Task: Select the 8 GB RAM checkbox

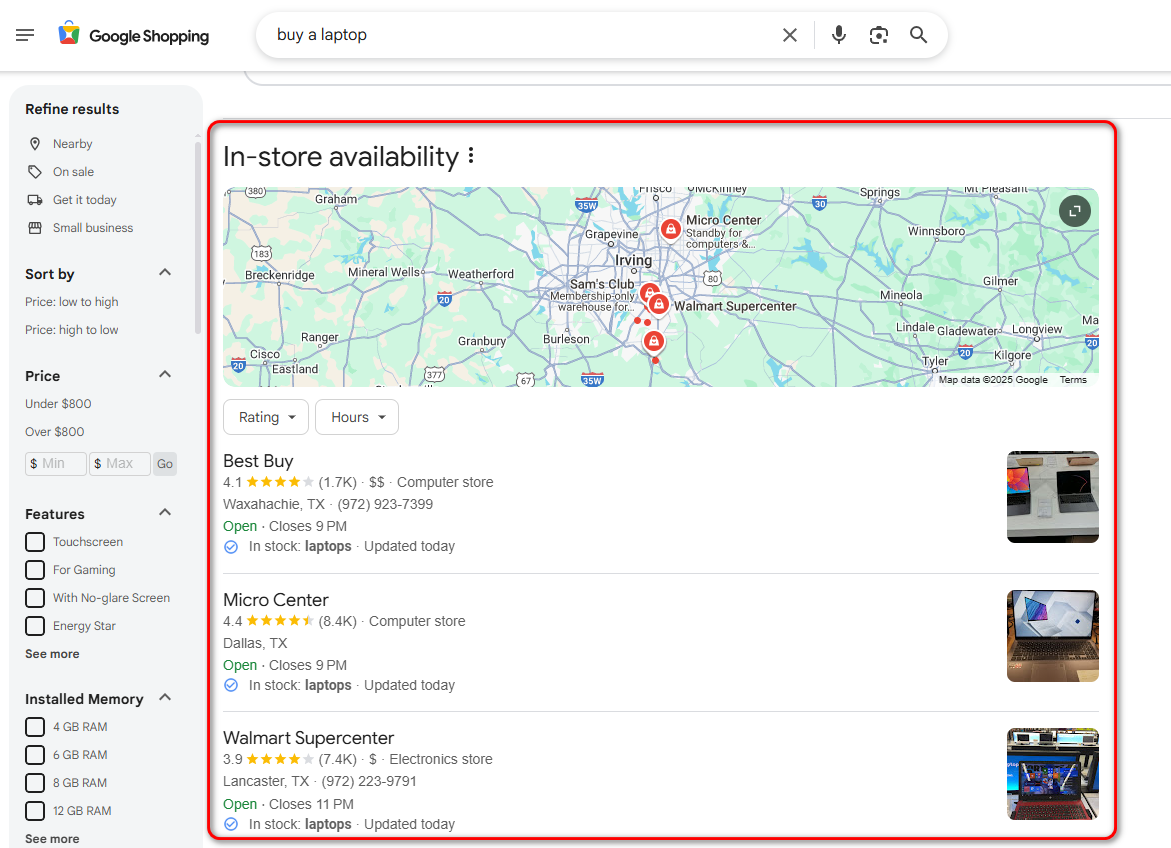Action: tap(35, 783)
